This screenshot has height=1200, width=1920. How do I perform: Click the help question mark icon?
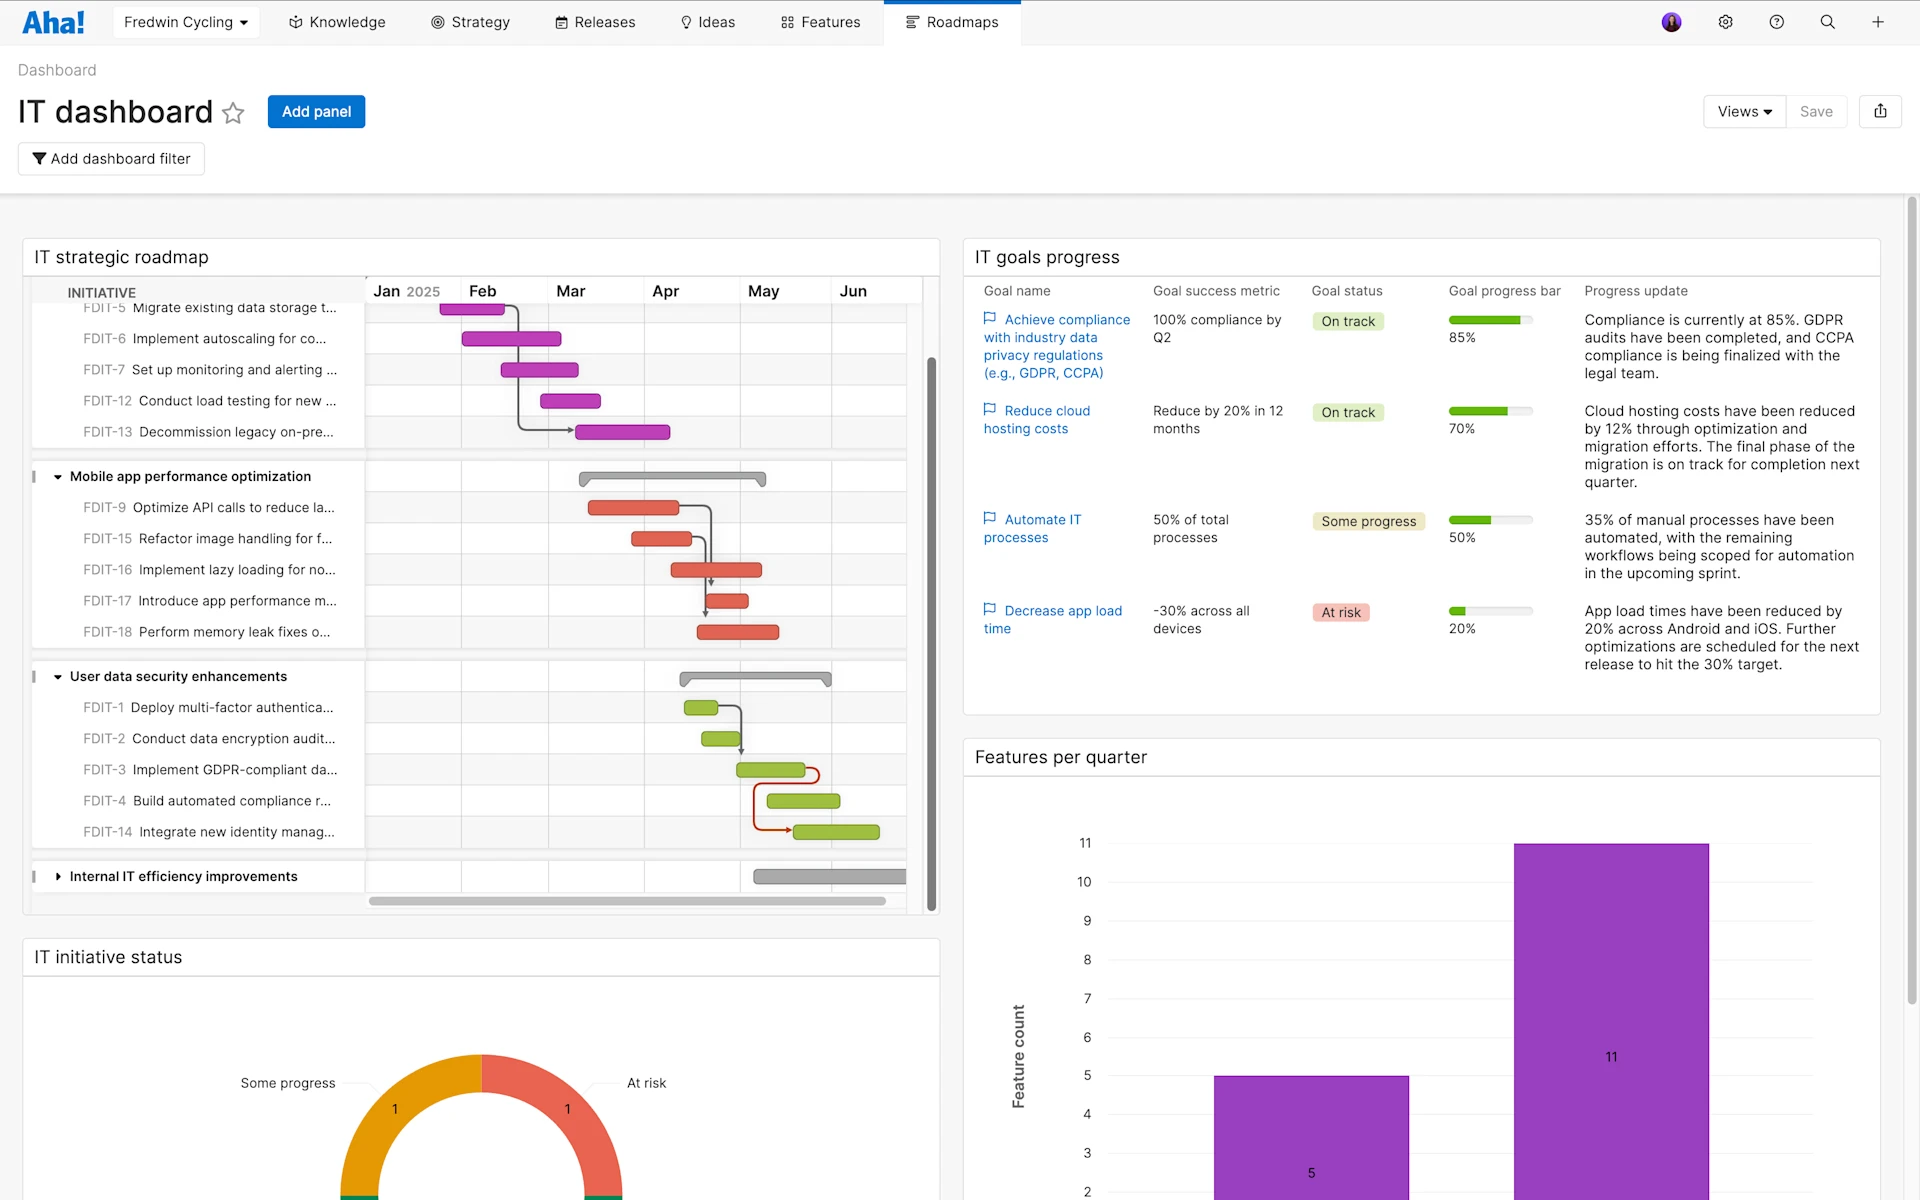[1776, 22]
